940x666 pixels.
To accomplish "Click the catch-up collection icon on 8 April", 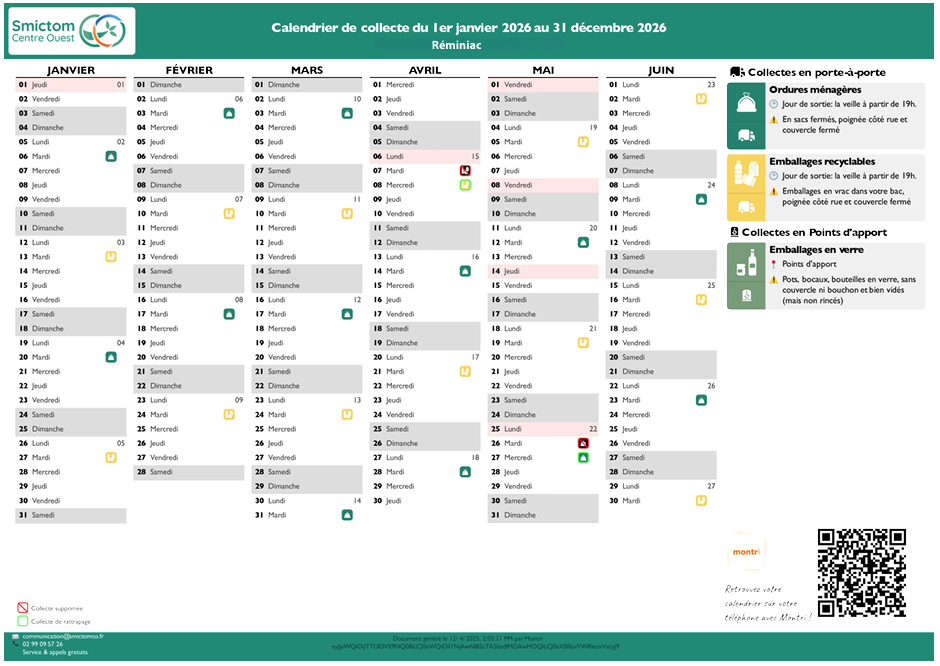I will [465, 185].
